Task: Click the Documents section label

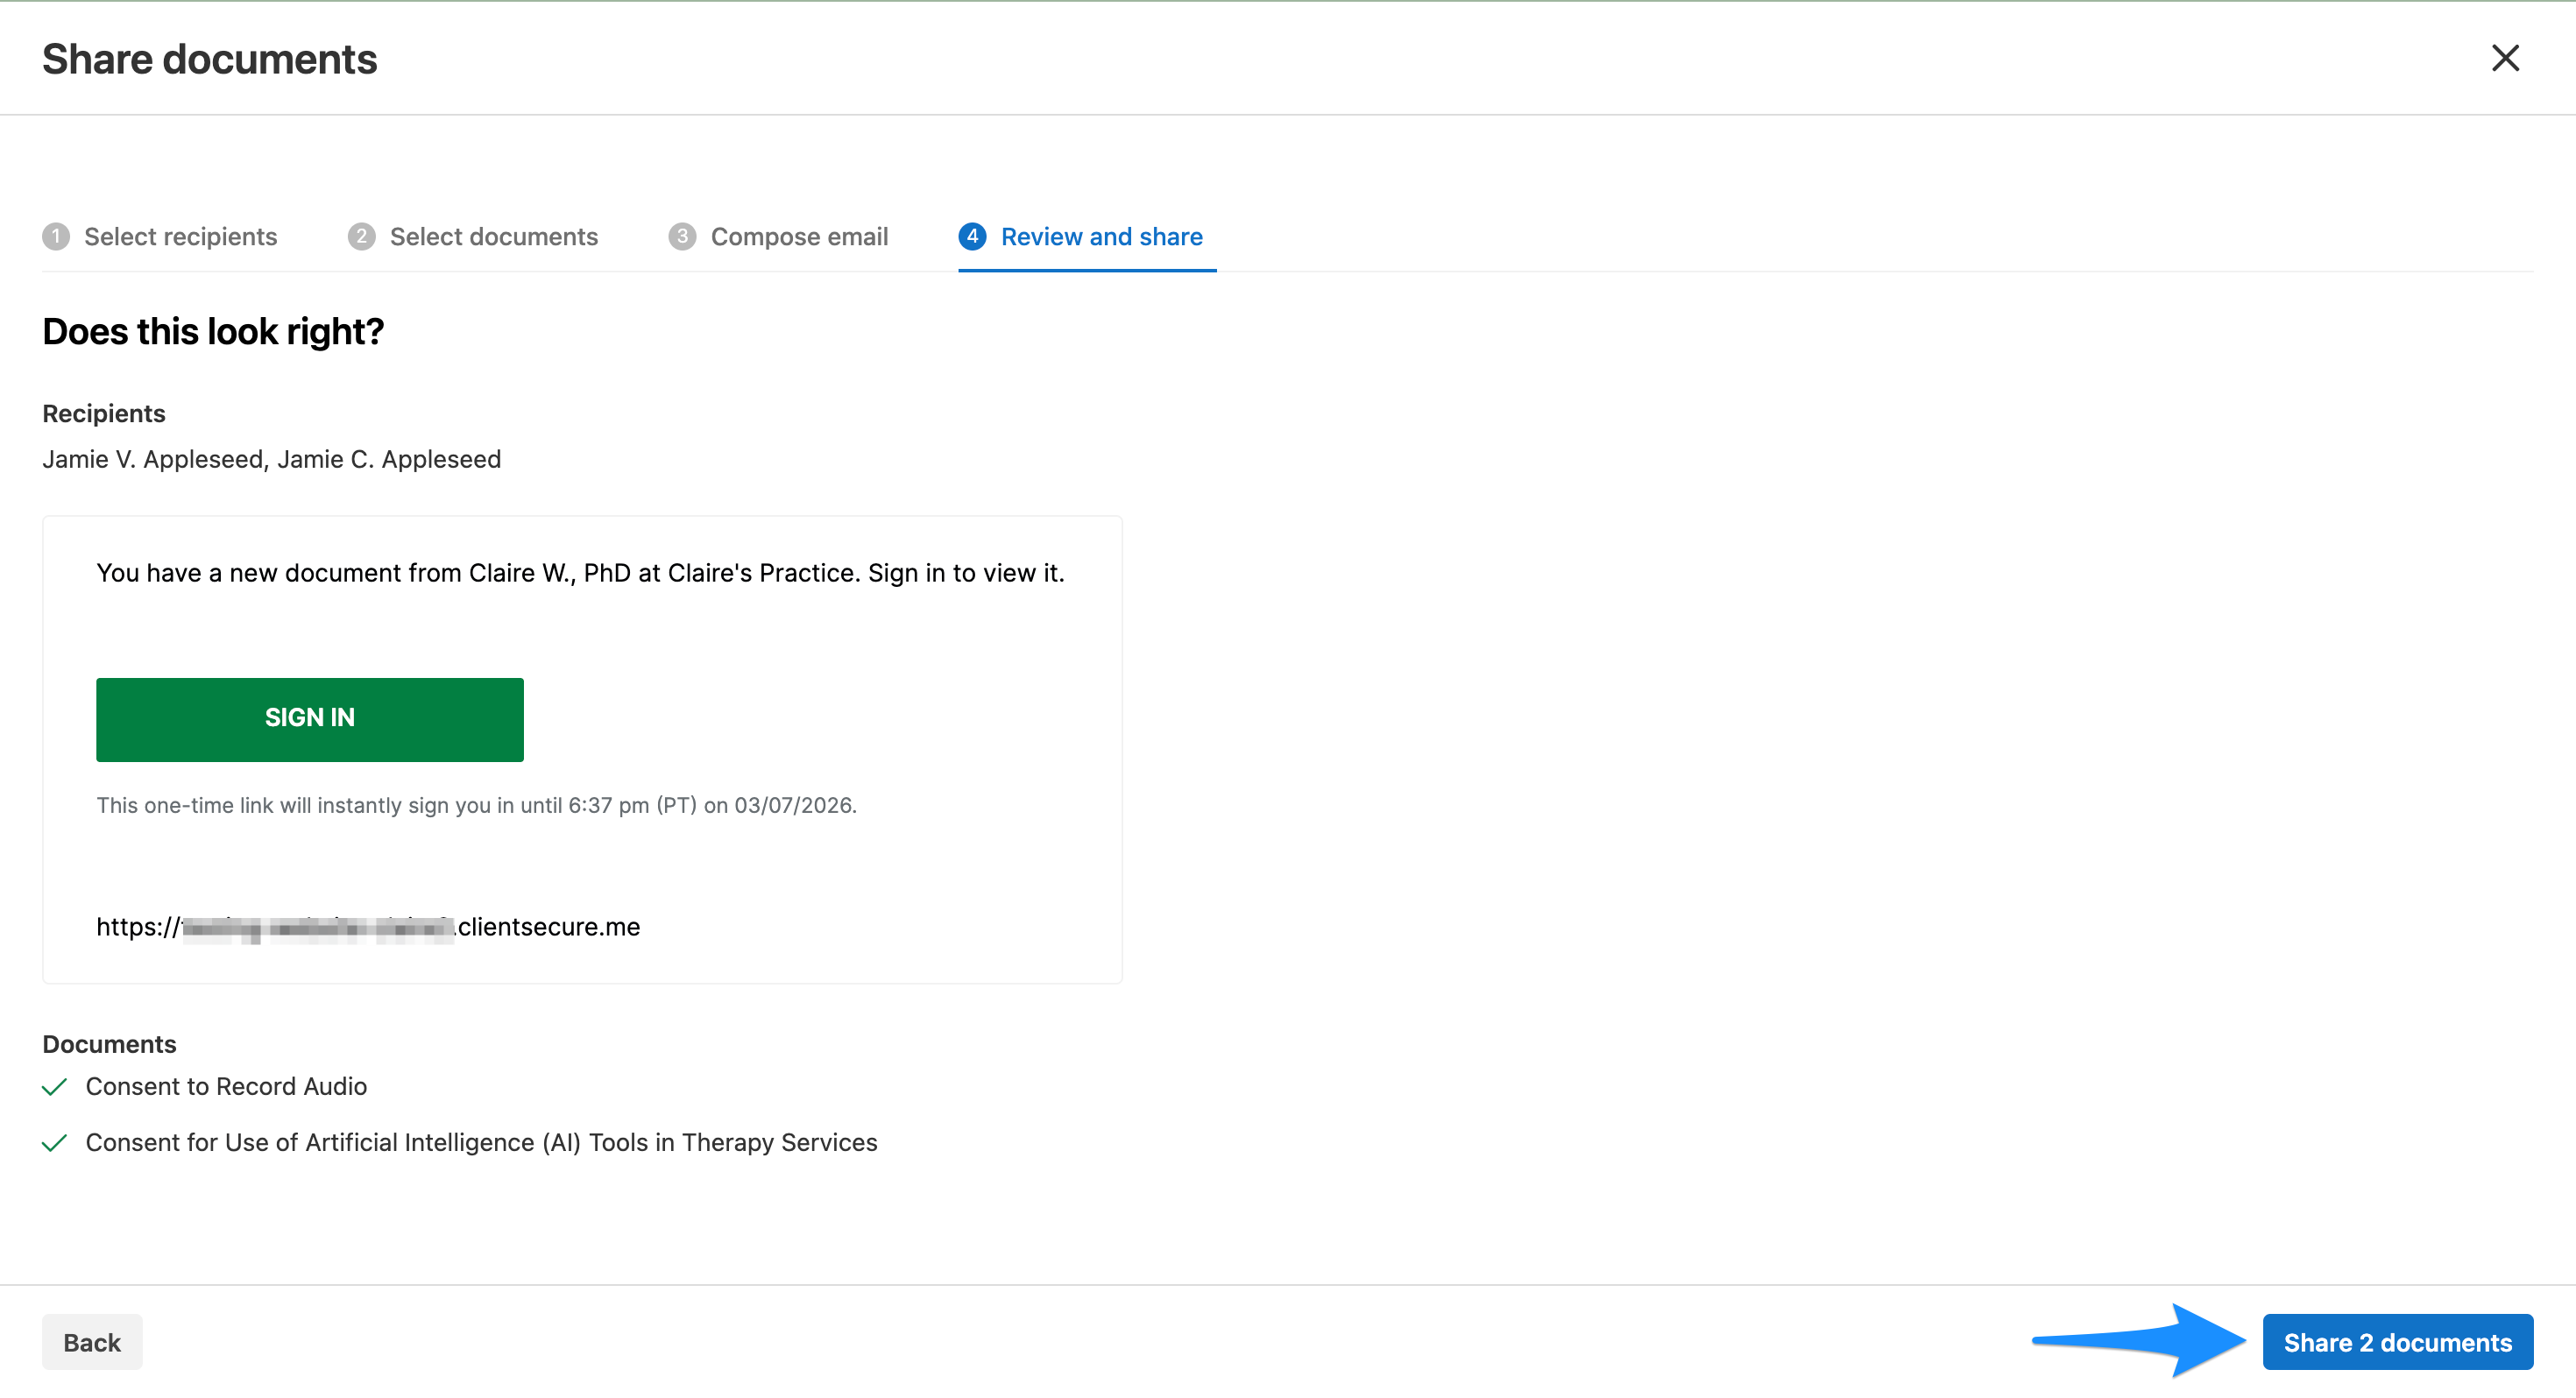Action: tap(109, 1044)
